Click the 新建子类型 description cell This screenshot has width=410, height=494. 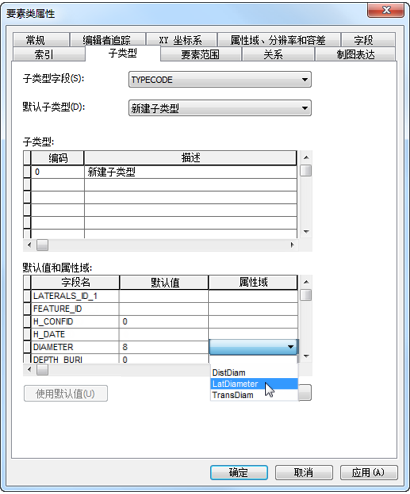[190, 172]
